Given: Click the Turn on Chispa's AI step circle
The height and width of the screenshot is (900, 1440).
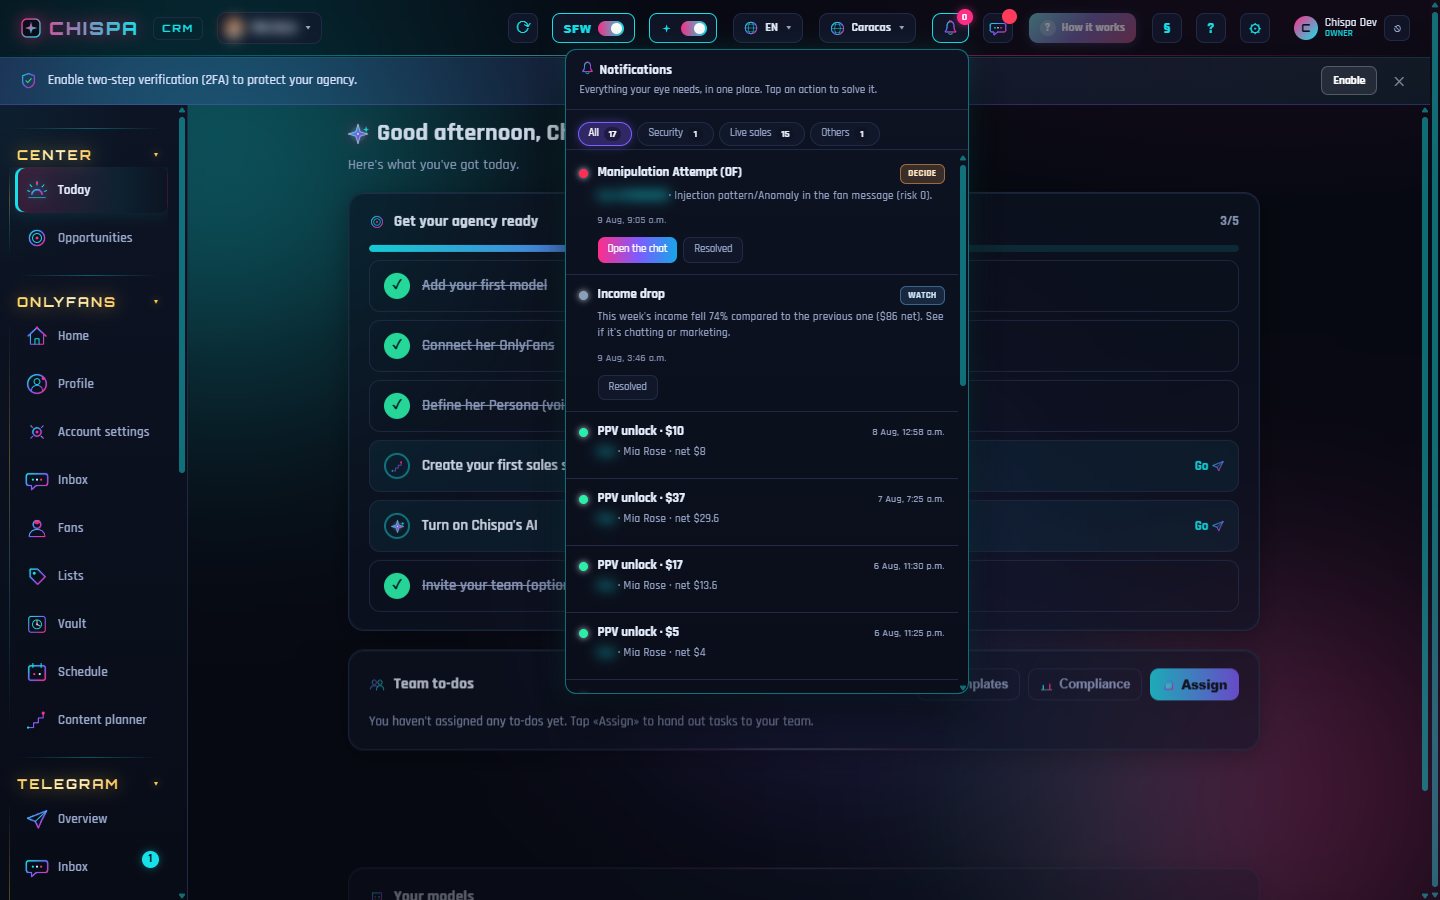Looking at the screenshot, I should (x=397, y=526).
